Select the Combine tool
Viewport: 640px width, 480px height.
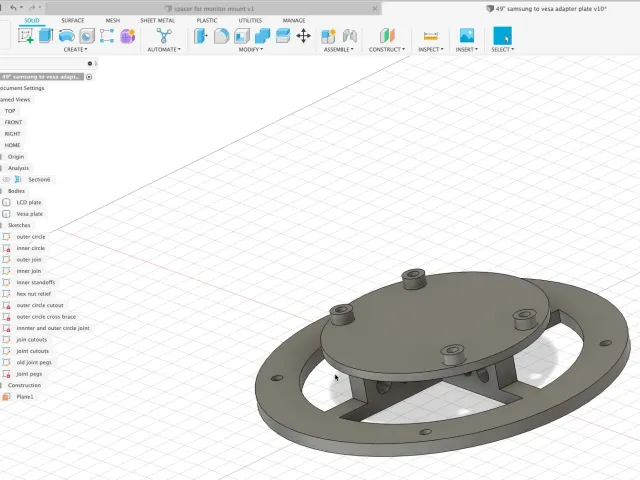(262, 36)
